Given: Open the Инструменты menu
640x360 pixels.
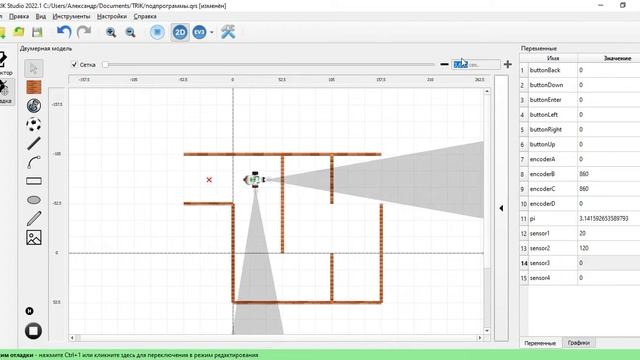Looking at the screenshot, I should point(71,16).
